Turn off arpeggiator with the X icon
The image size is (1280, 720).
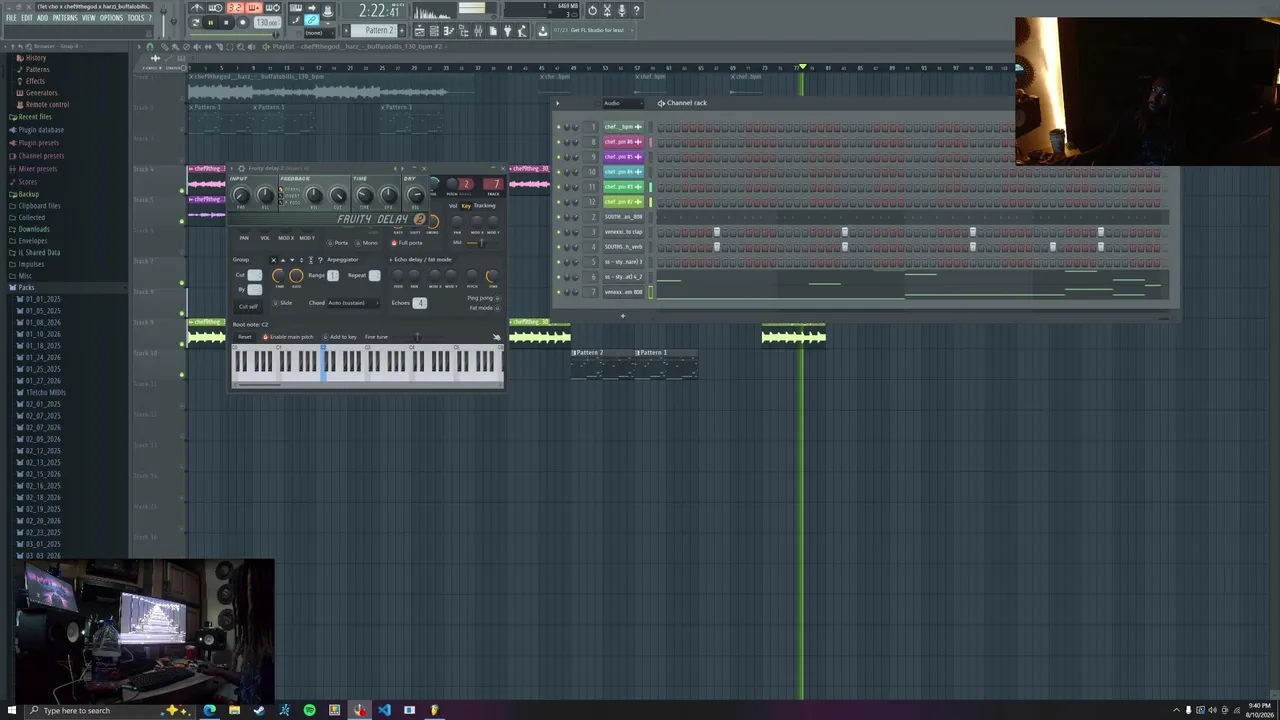point(273,260)
